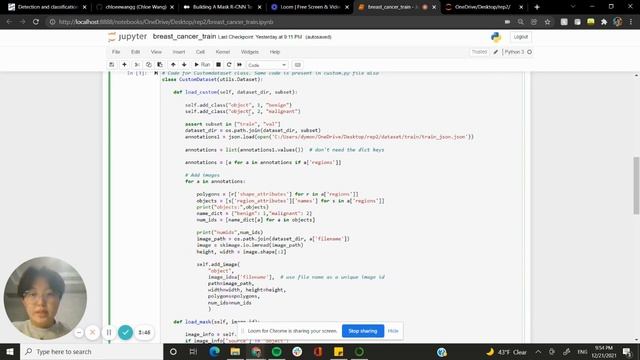
Task: Click the Logout button
Action: click(x=520, y=37)
